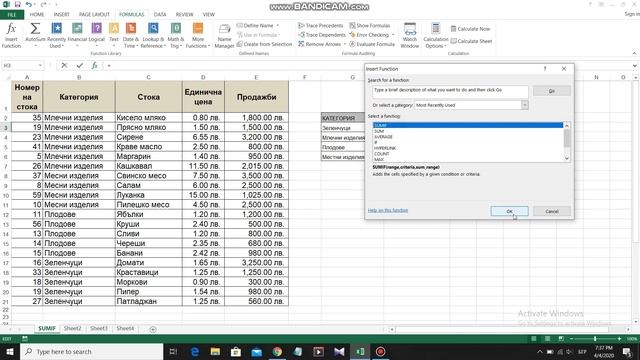Click the zoom slider handle
This screenshot has height=360, width=640.
(x=595, y=339)
